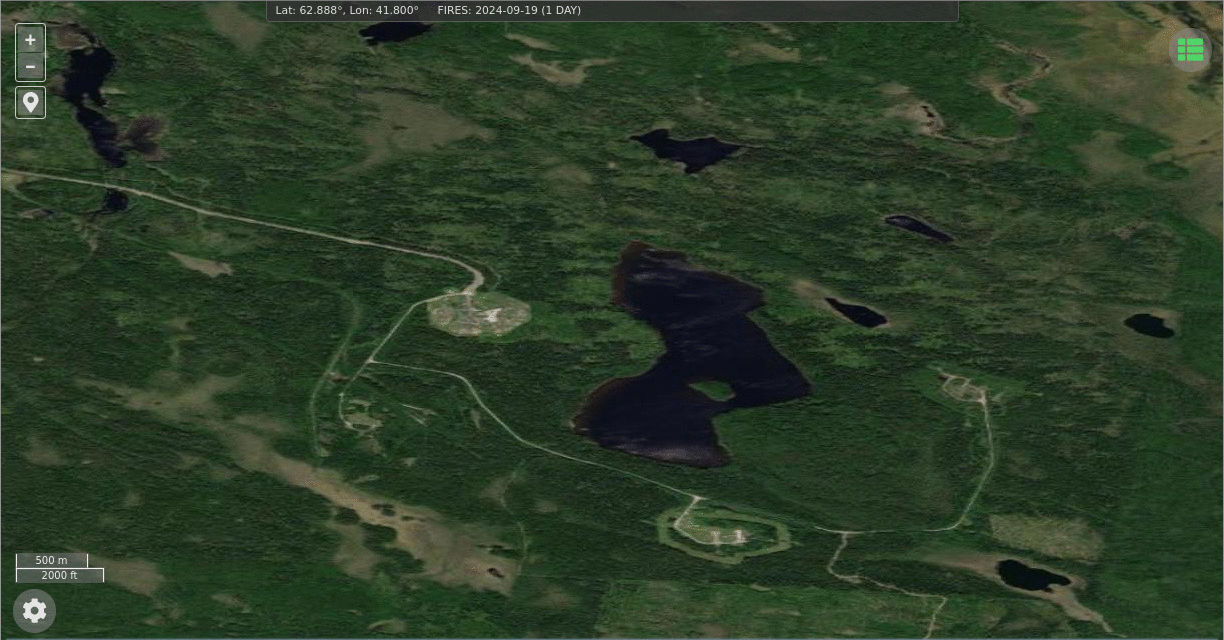This screenshot has height=640, width=1224.
Task: Click the small lake left of the coordinates bar
Action: tap(393, 32)
